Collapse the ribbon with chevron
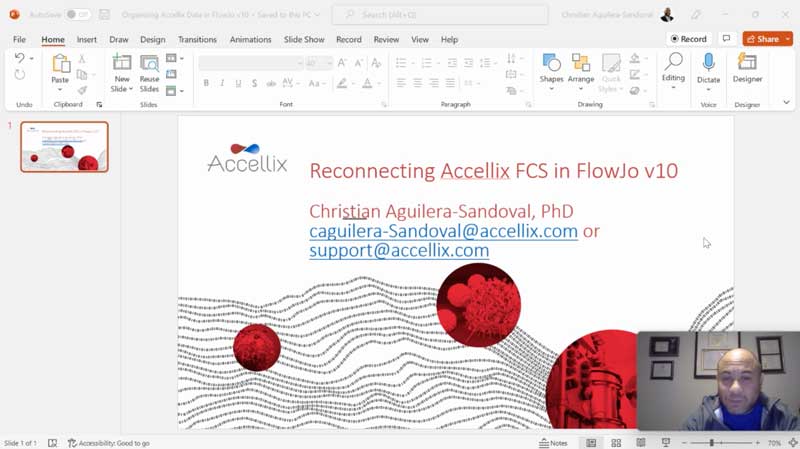Screen dimensions: 800x449 pyautogui.click(x=787, y=102)
